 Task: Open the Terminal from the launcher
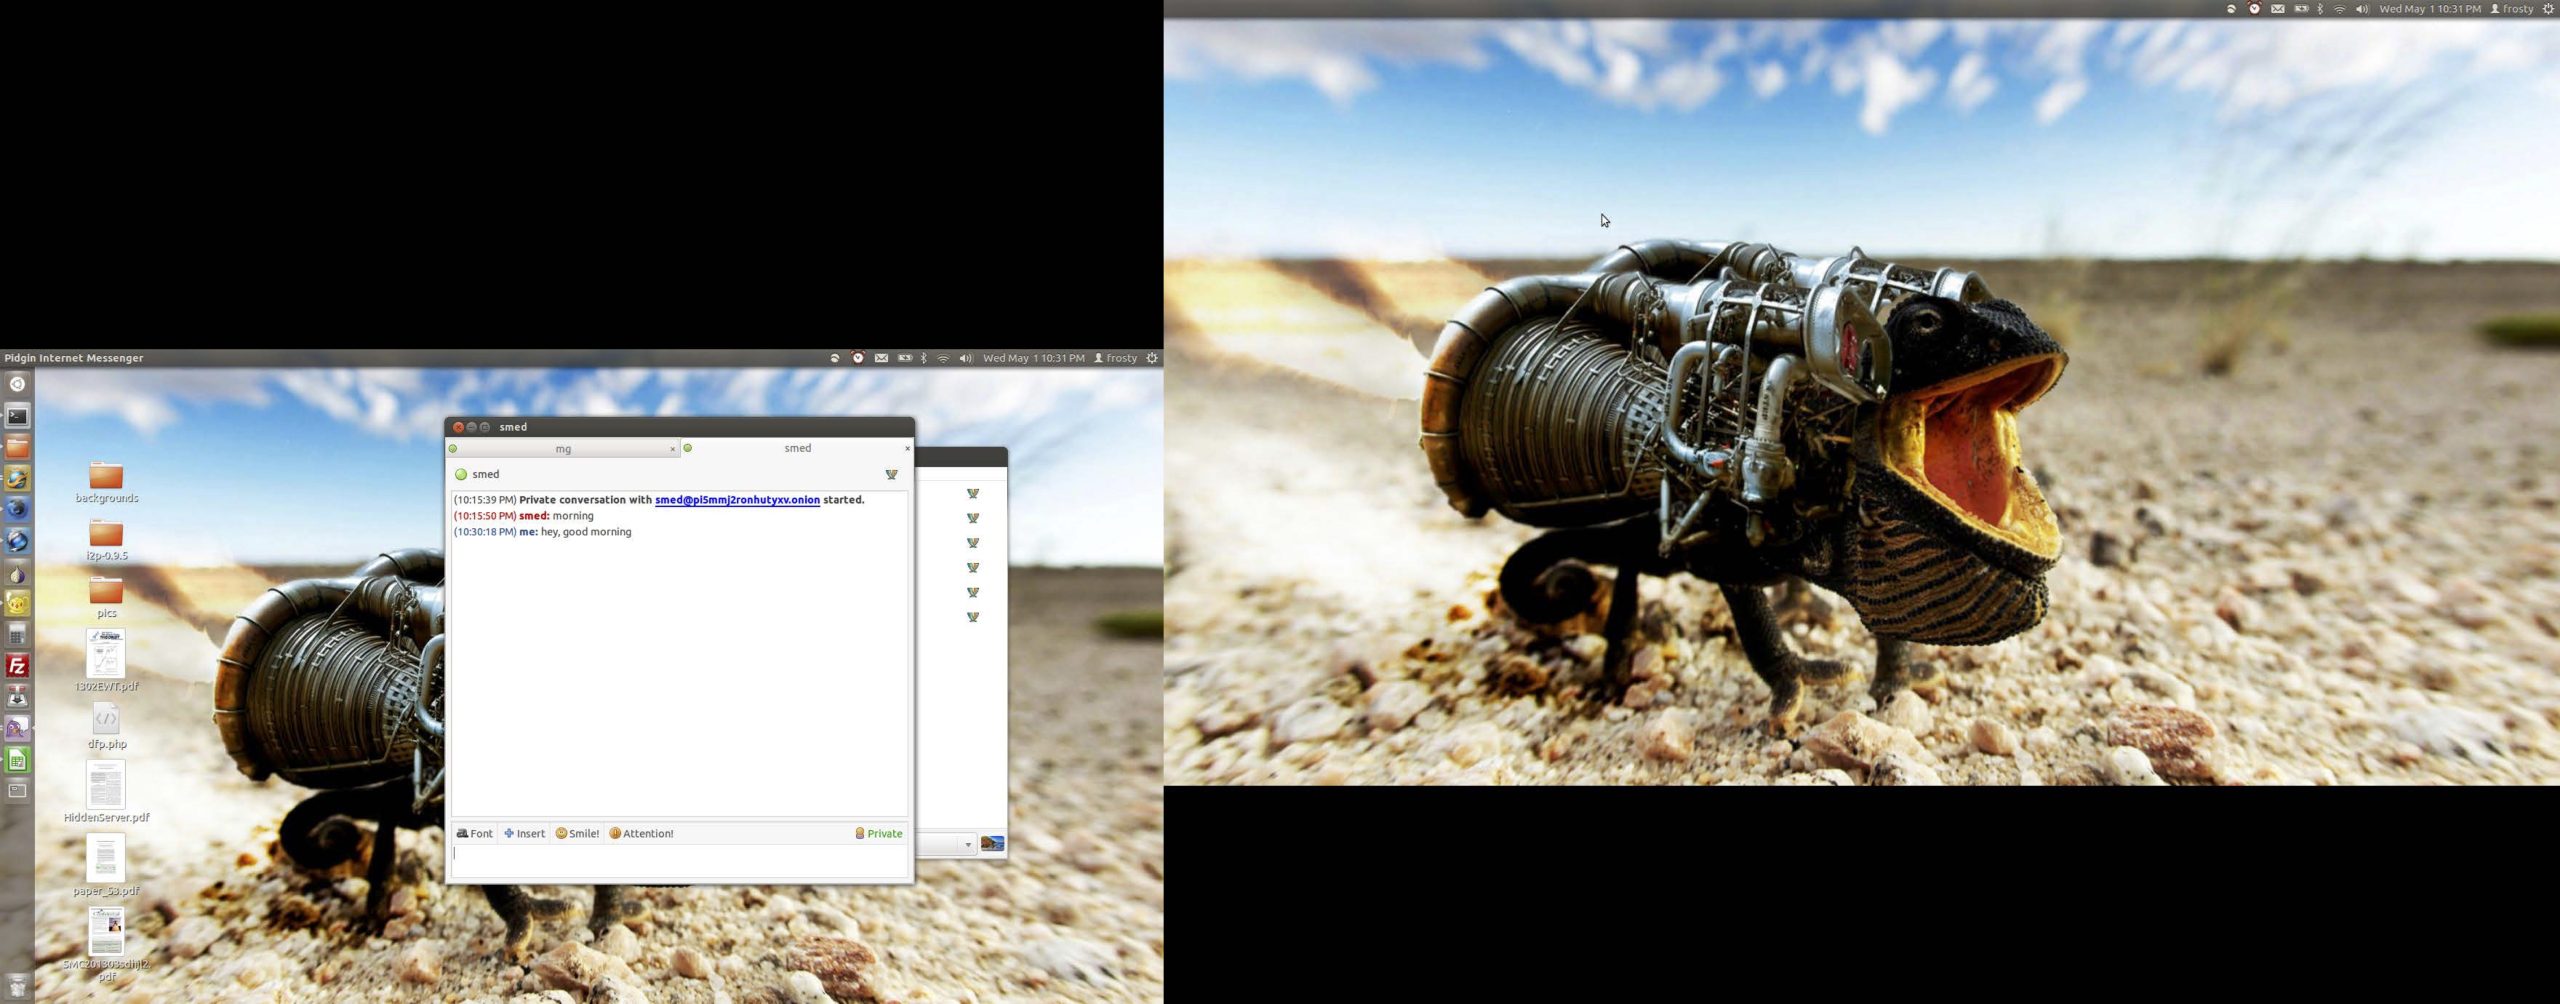click(17, 416)
